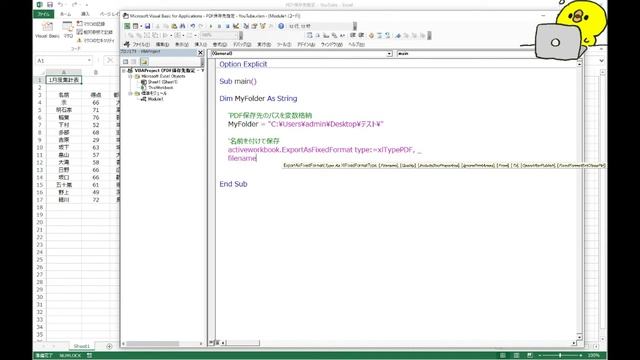Click the Break pause icon in VBA toolbar
This screenshot has height=360, width=640.
[x=219, y=26]
